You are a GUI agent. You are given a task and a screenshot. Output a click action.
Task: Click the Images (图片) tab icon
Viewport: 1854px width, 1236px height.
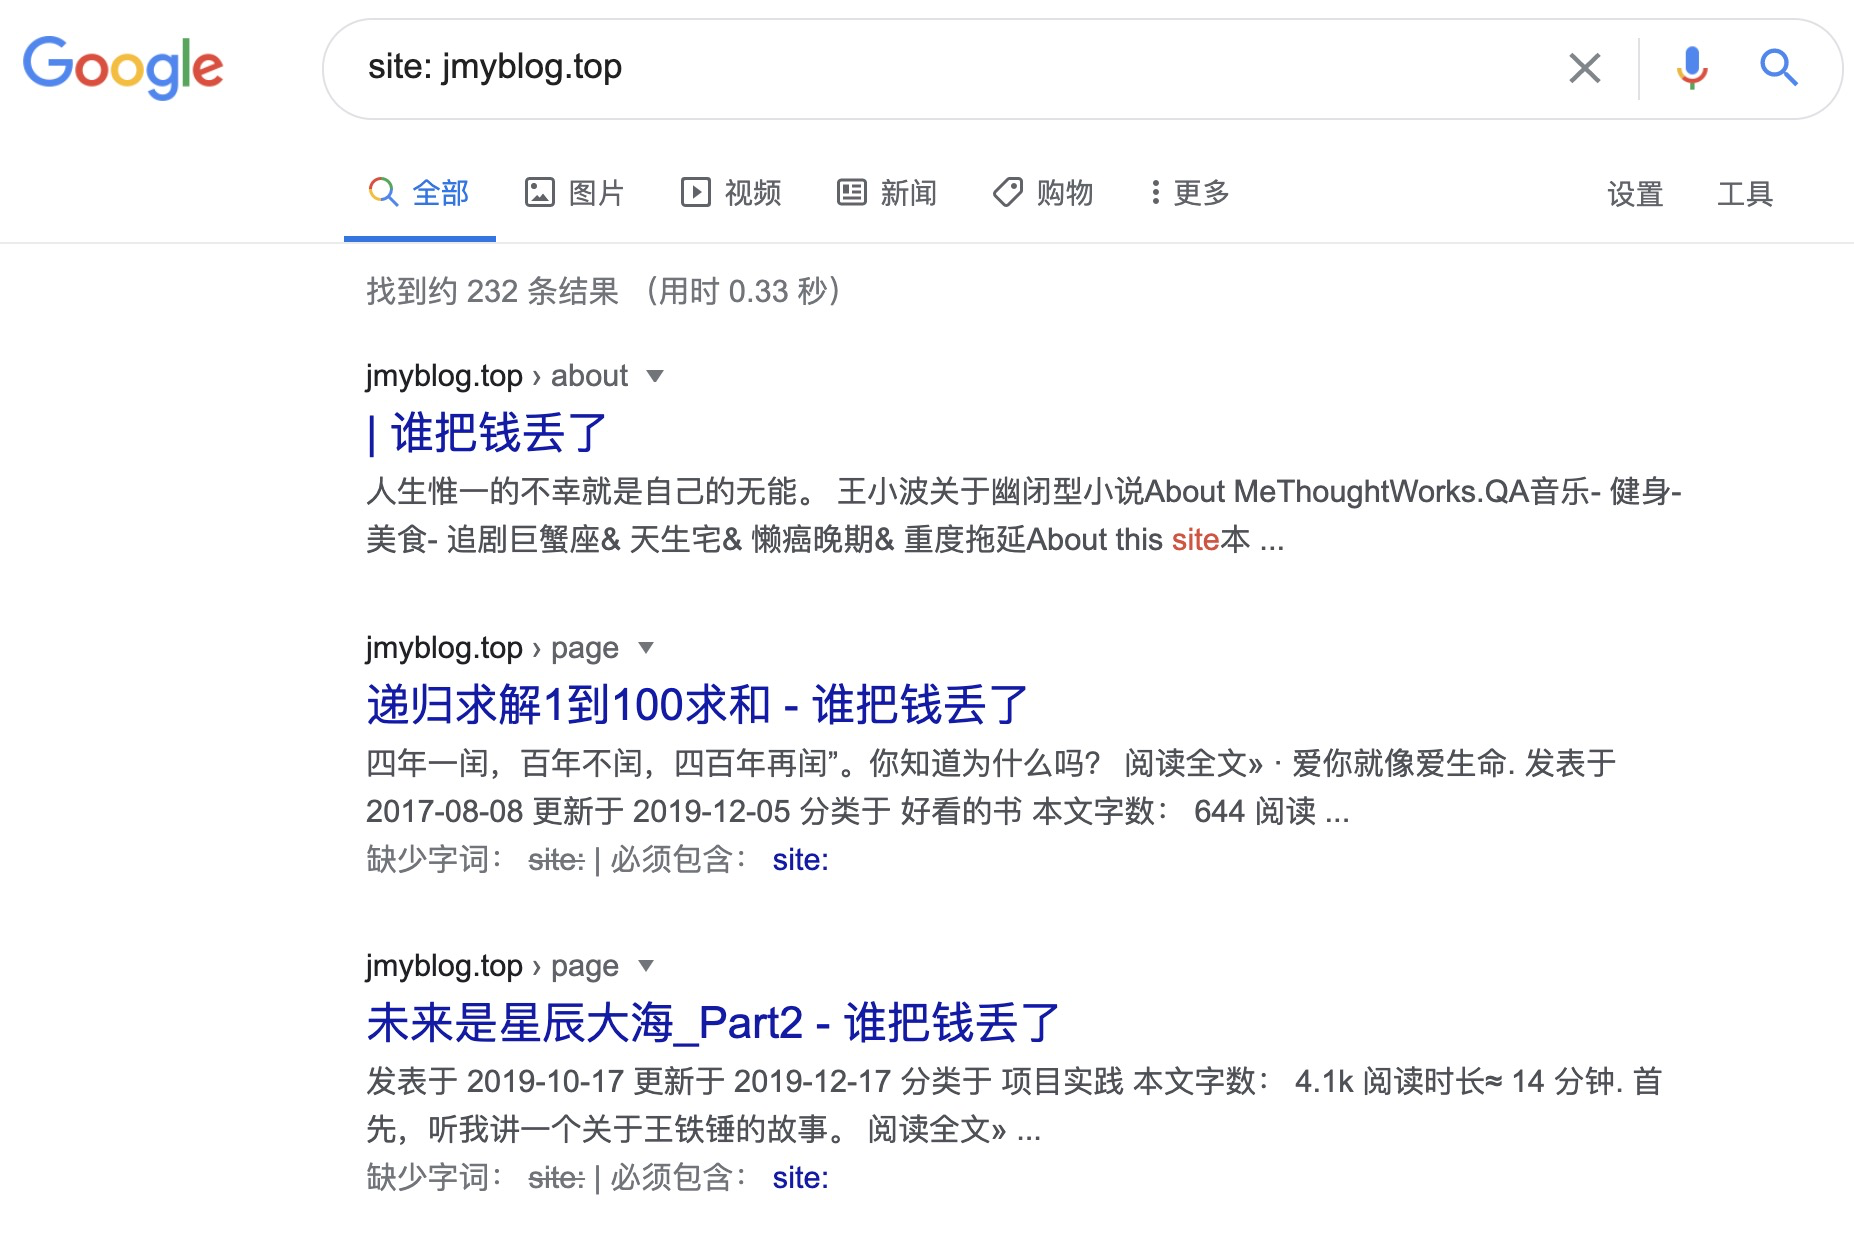coord(539,192)
